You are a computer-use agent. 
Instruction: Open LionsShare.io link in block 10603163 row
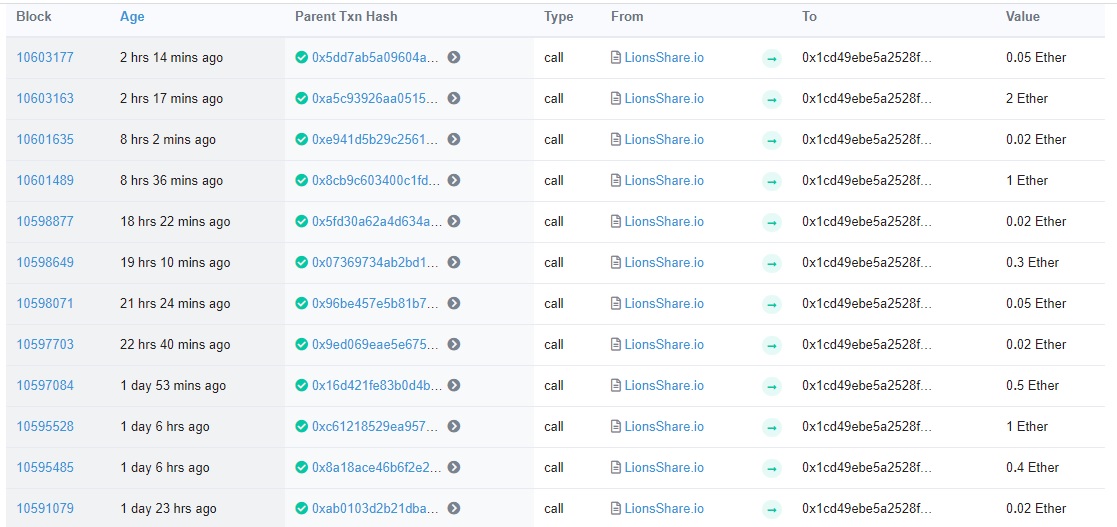pyautogui.click(x=664, y=98)
